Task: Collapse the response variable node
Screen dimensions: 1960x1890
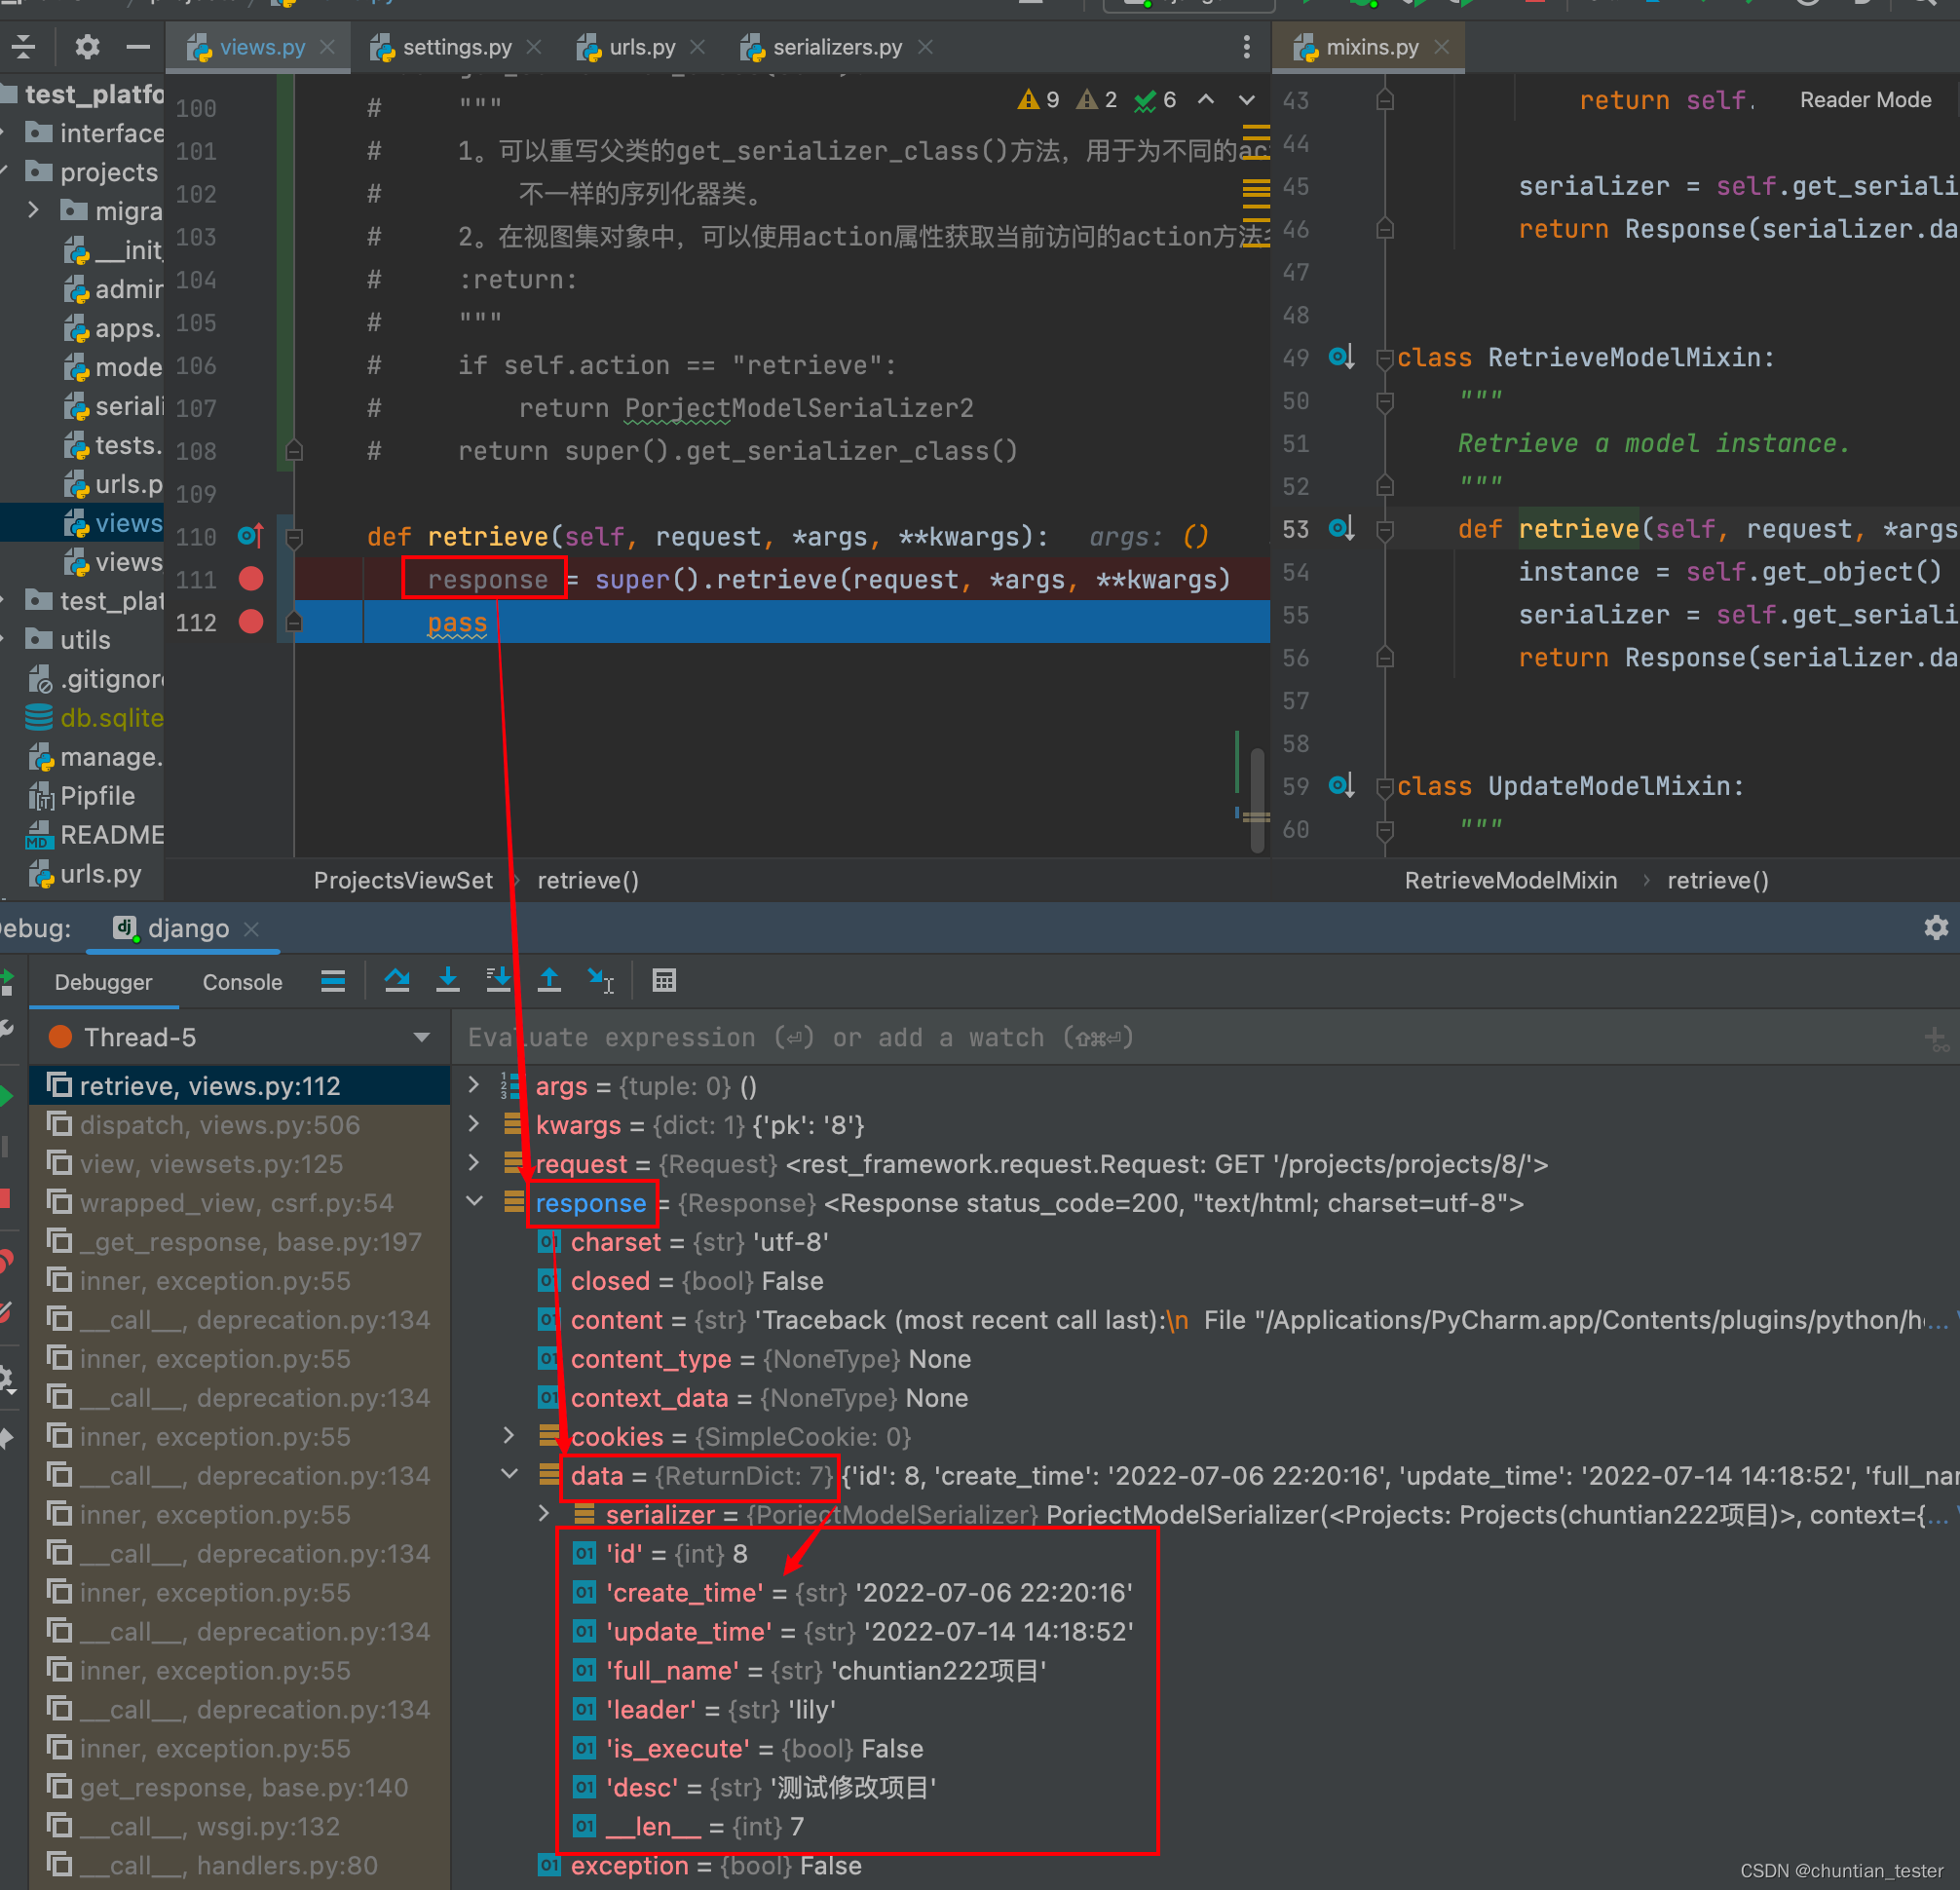Action: pos(476,1202)
